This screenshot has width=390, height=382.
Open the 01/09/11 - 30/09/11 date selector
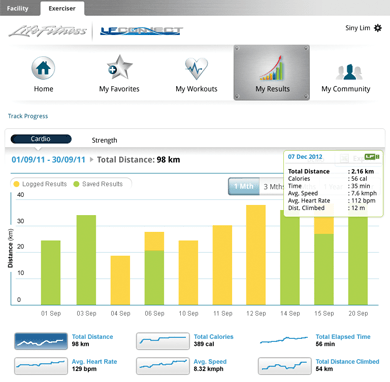pos(48,160)
